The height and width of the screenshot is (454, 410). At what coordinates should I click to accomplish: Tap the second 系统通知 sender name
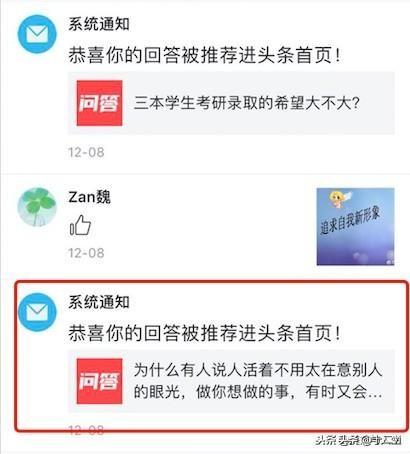point(99,302)
